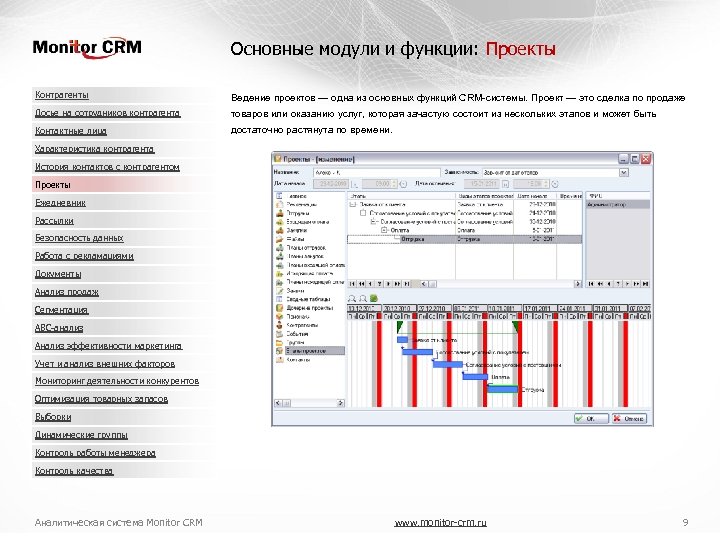Go to next record in stages navigator
The width and height of the screenshot is (720, 540).
pyautogui.click(x=388, y=284)
